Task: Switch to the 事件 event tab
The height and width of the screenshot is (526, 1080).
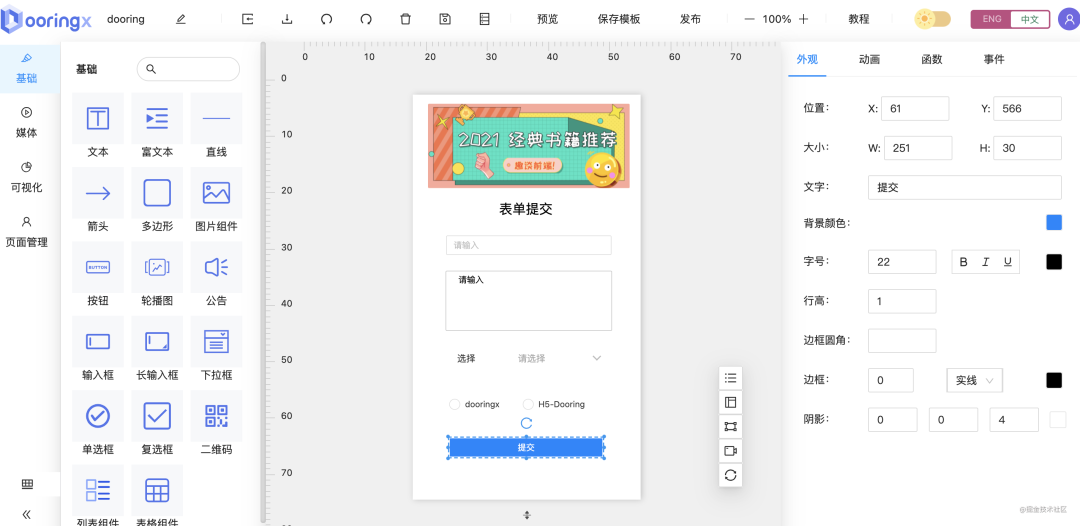Action: pos(994,59)
